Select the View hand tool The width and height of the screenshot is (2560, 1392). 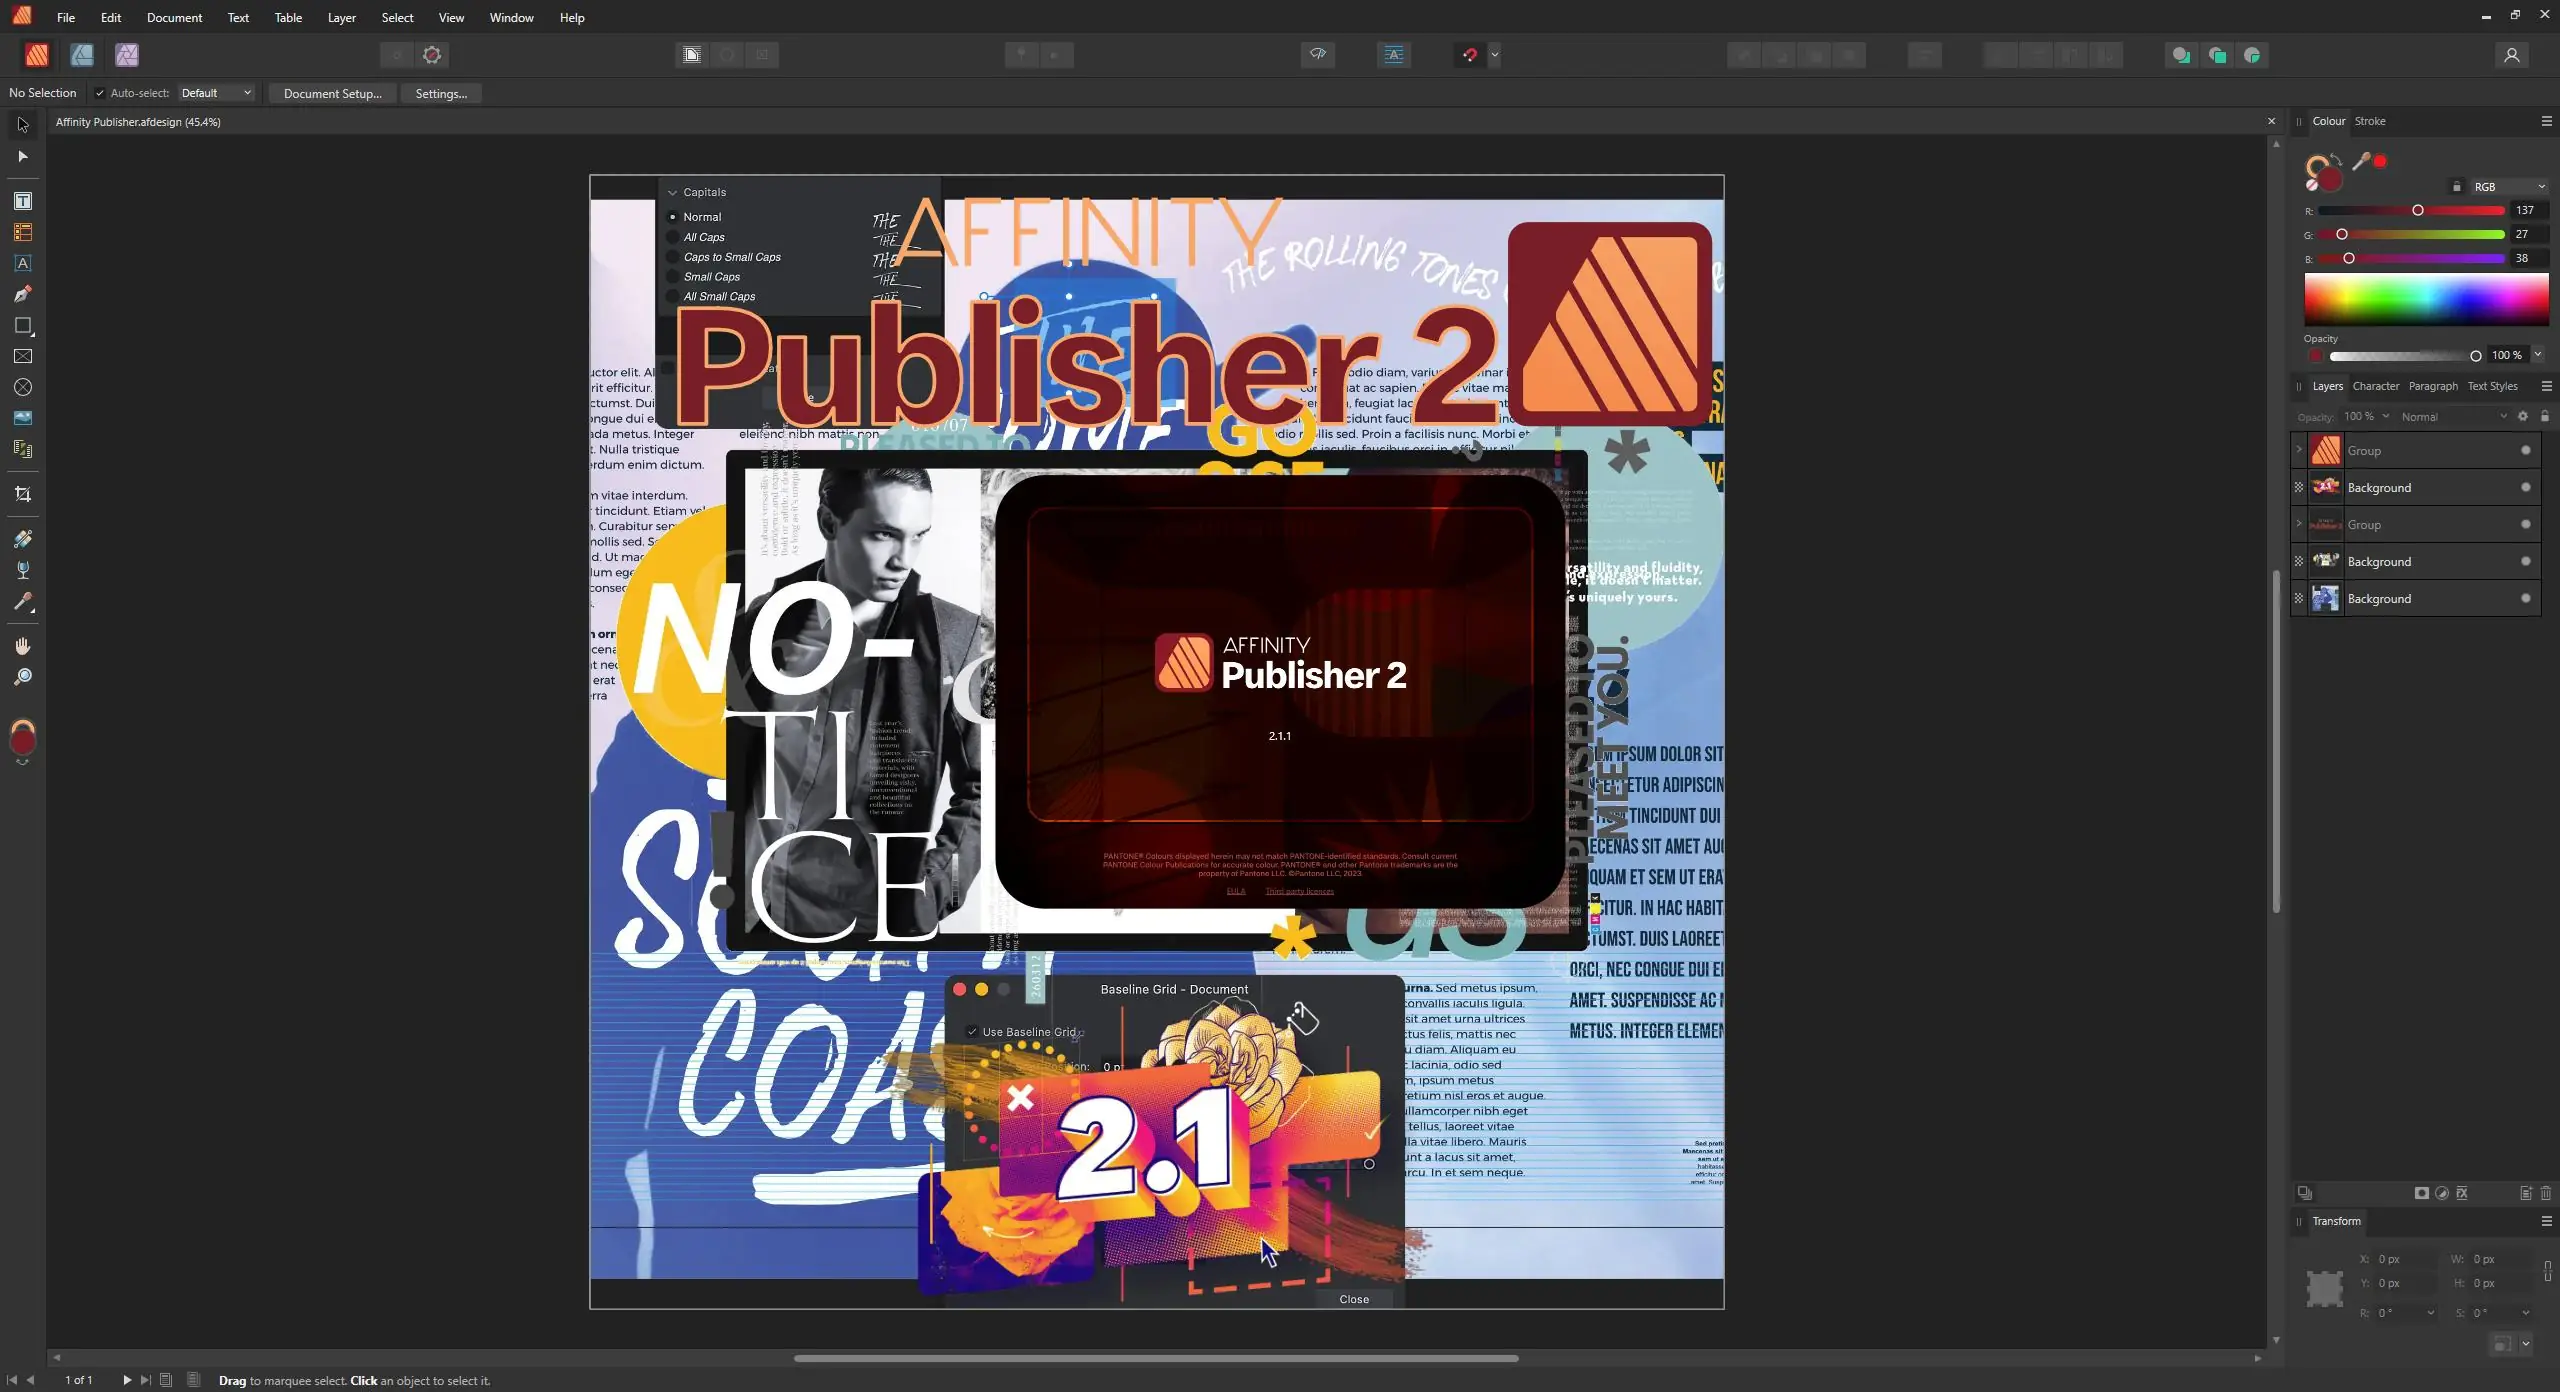pos(22,646)
